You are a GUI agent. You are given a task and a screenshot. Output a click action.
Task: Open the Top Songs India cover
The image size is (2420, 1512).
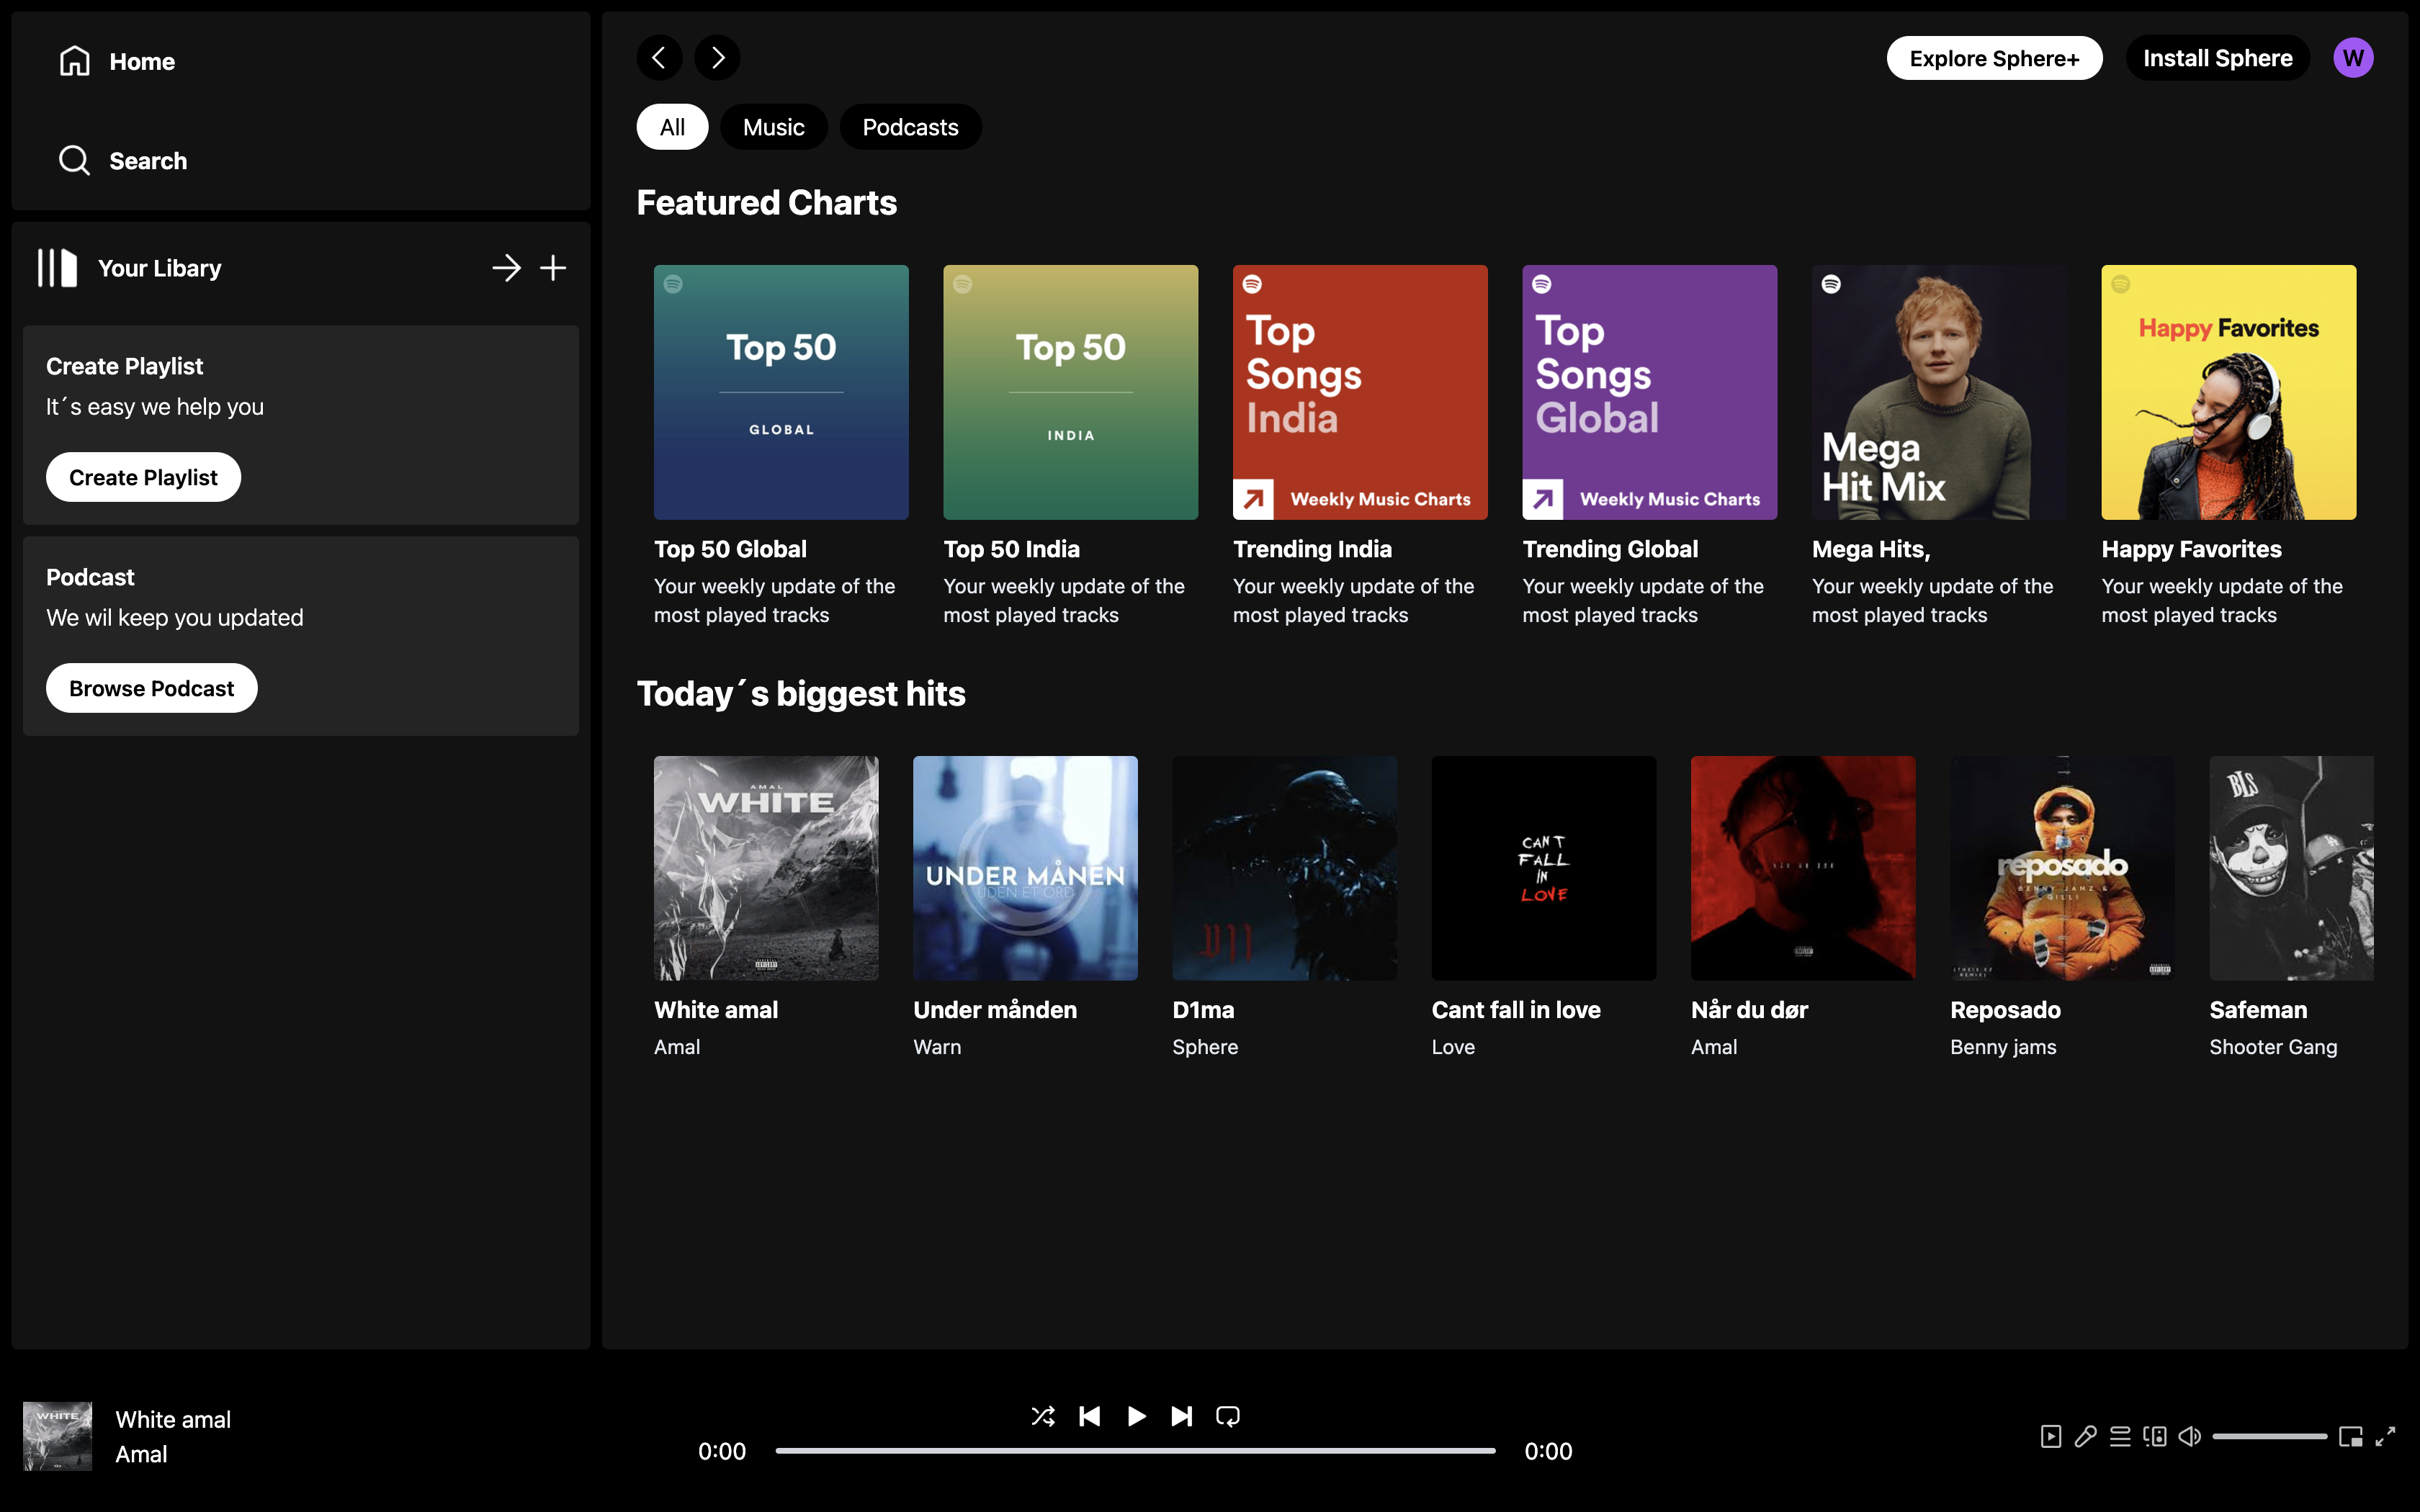coord(1360,392)
